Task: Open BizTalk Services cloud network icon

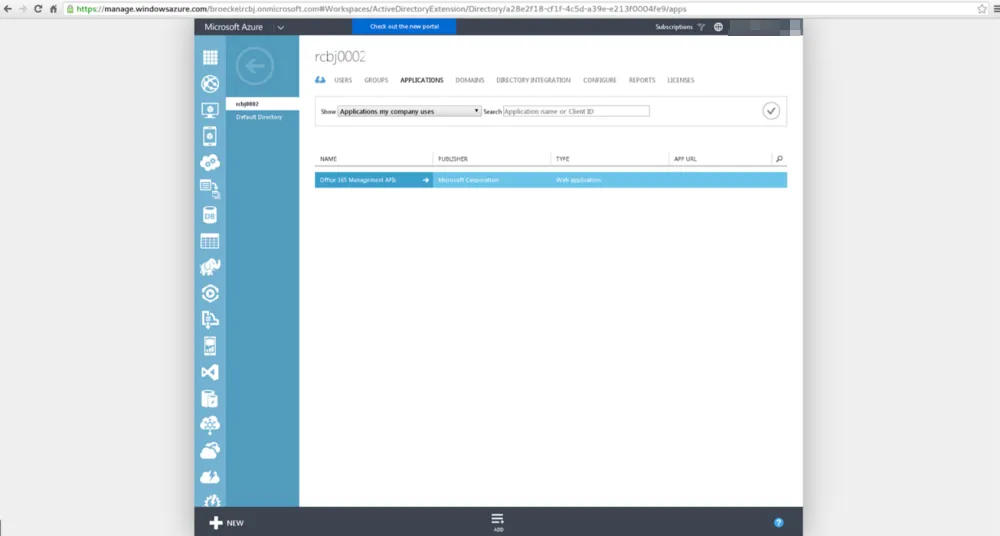Action: [x=210, y=425]
